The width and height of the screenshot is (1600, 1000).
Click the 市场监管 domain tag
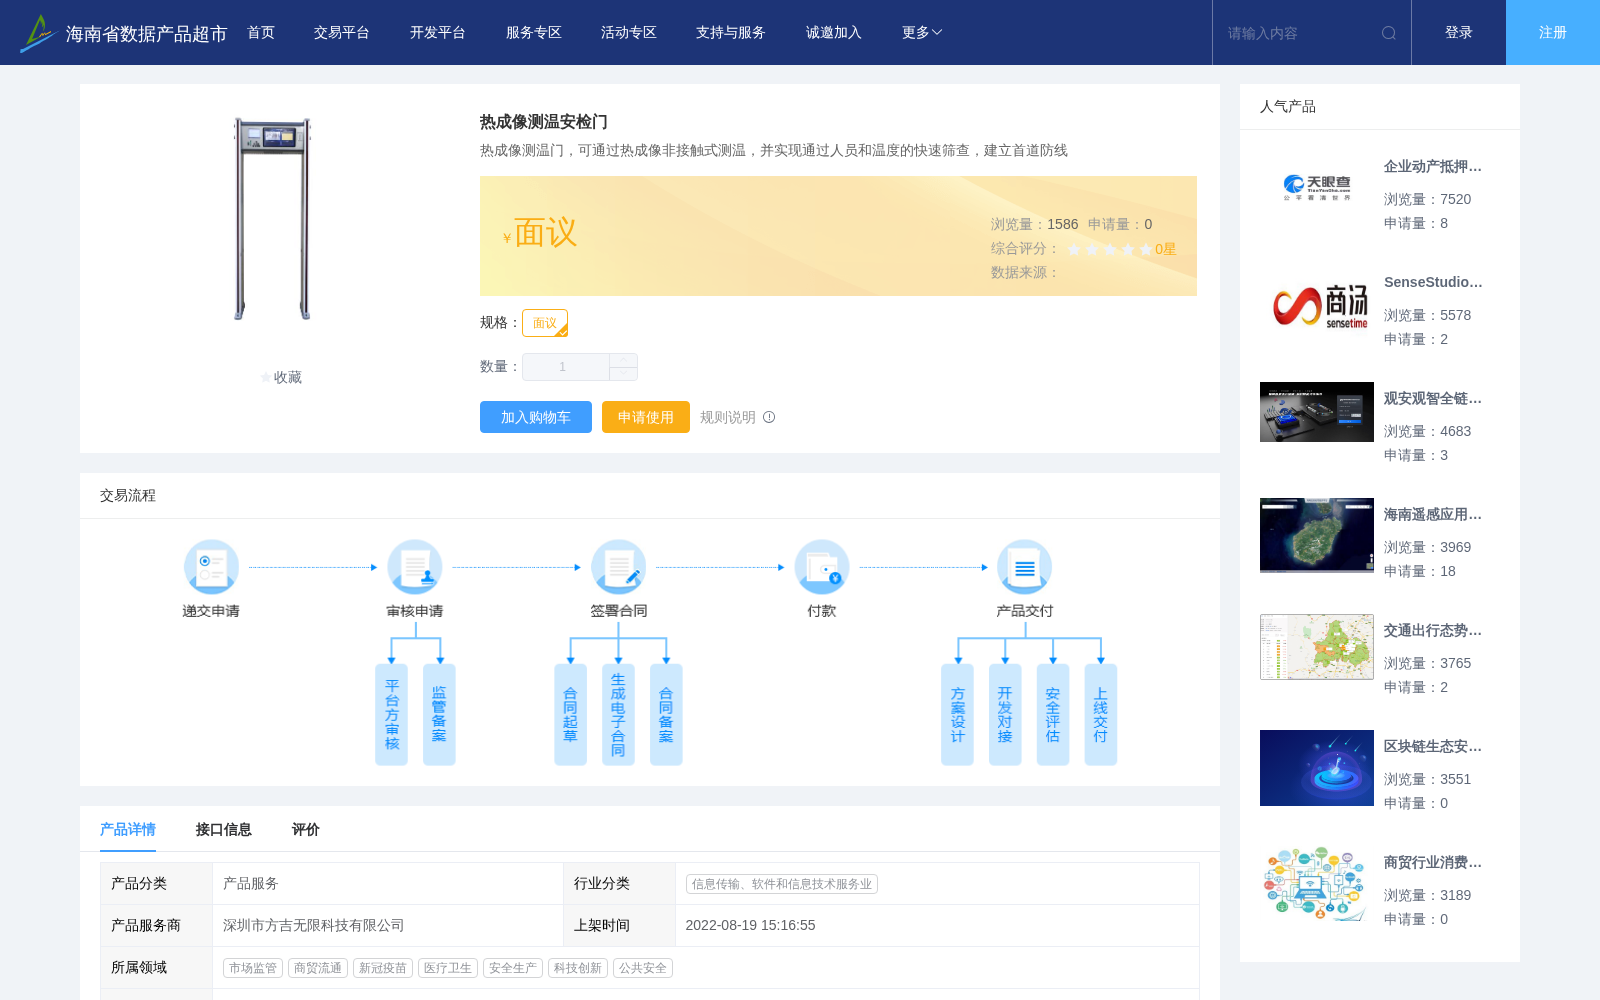coord(253,968)
